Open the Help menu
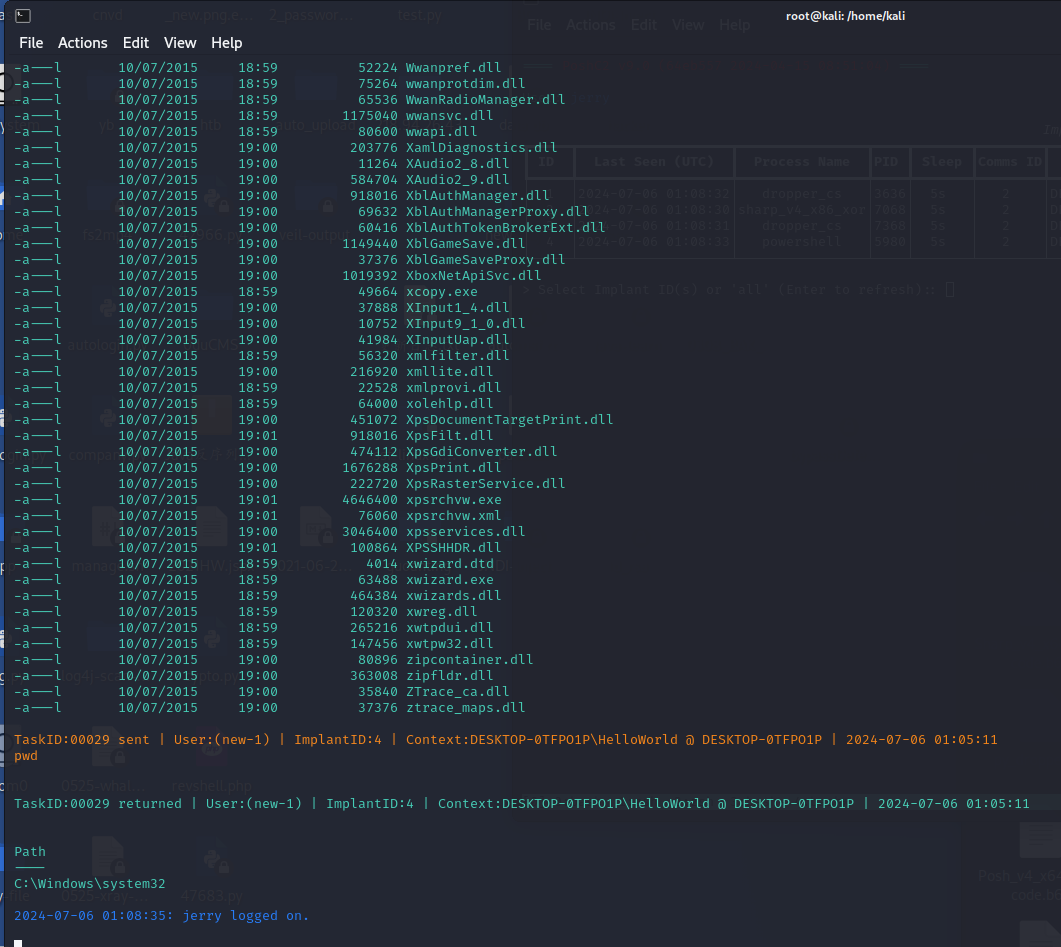 226,43
